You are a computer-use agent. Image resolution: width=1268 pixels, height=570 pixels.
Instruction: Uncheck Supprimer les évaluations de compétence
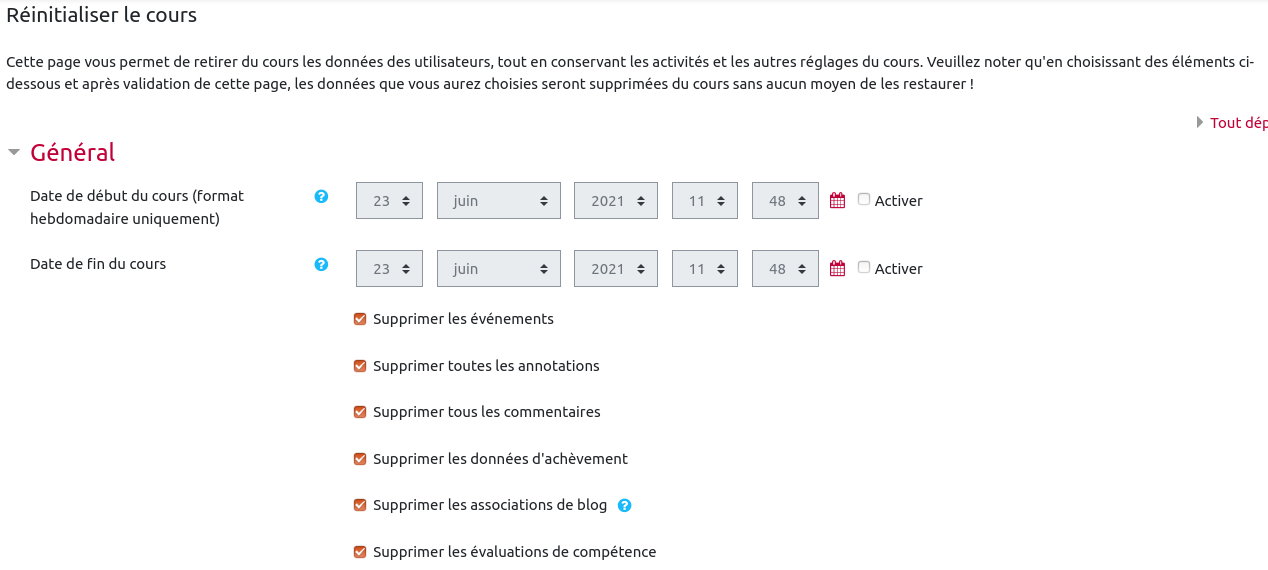[x=360, y=552]
